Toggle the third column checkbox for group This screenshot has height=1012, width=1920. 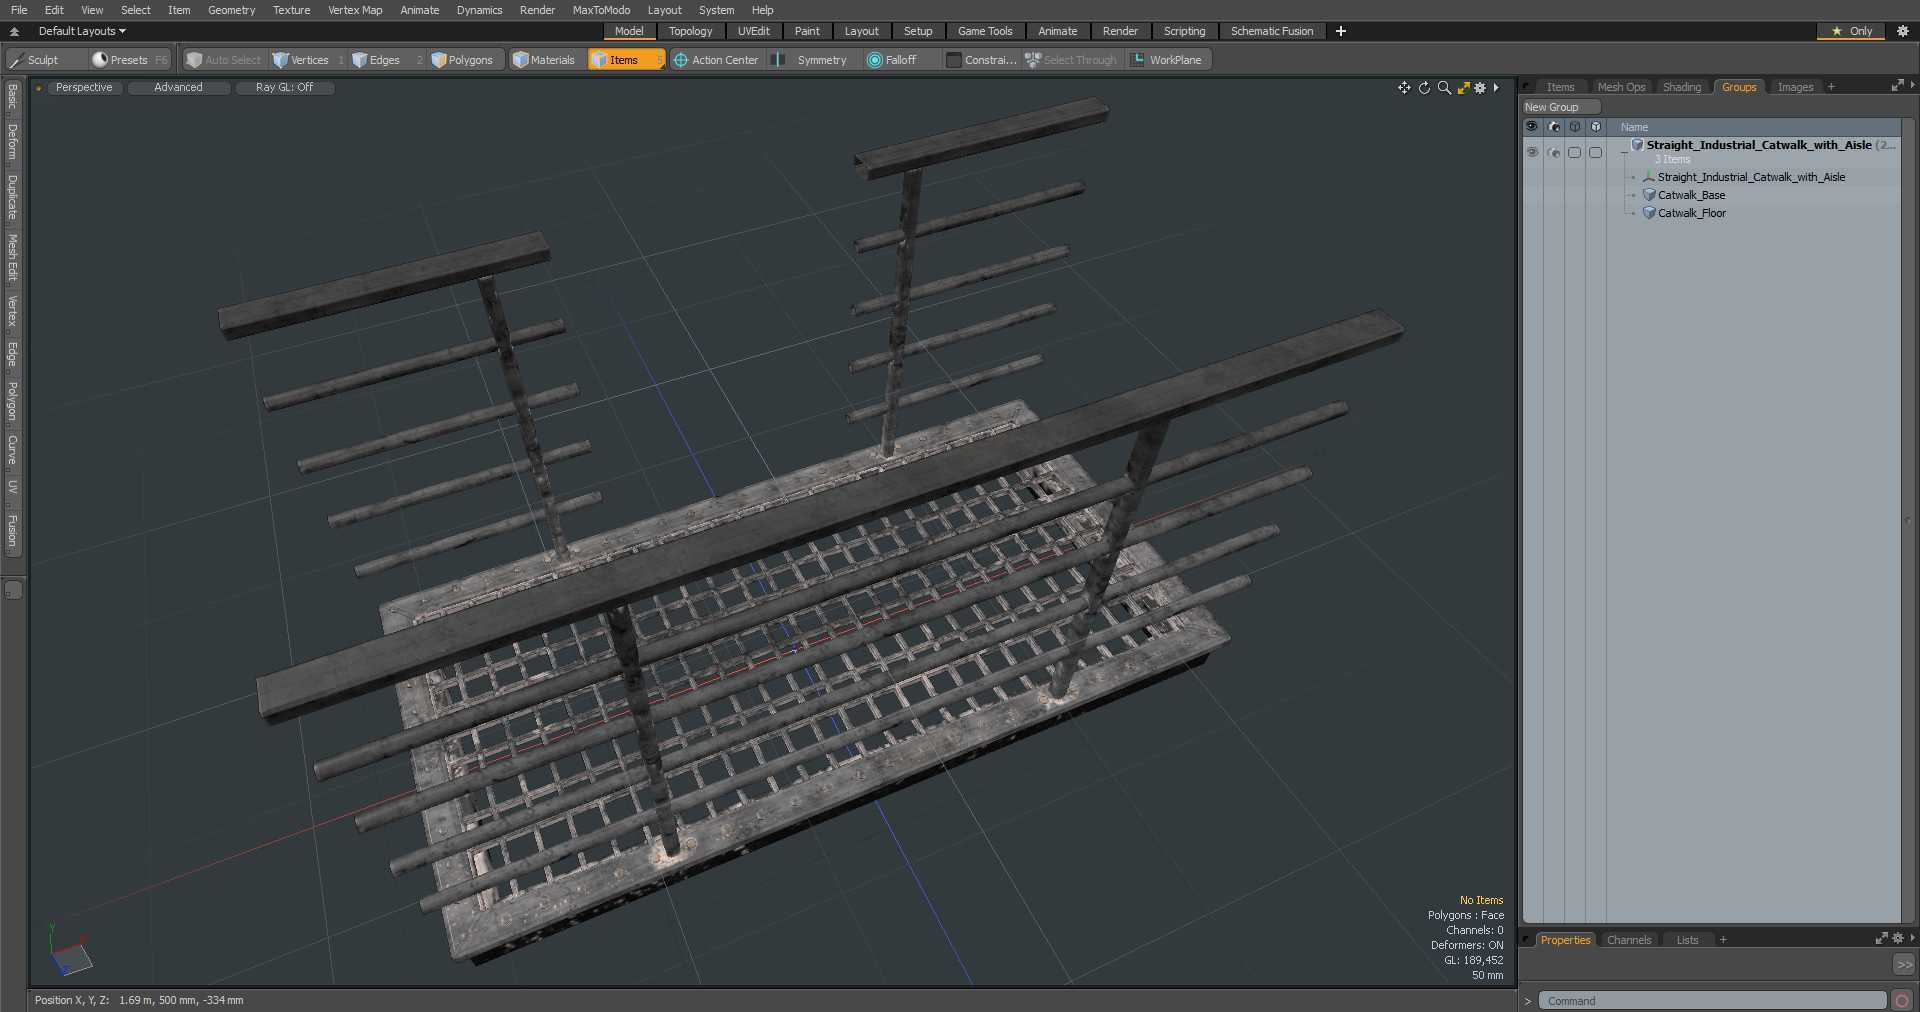[1574, 152]
